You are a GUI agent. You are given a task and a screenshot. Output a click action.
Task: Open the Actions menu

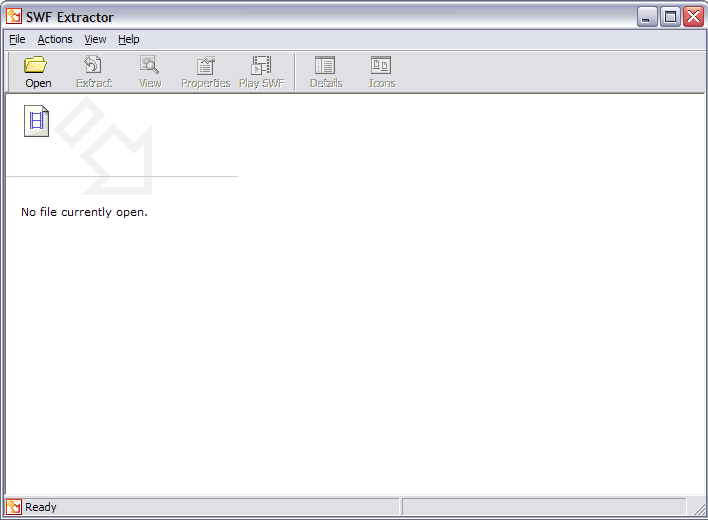pyautogui.click(x=55, y=39)
